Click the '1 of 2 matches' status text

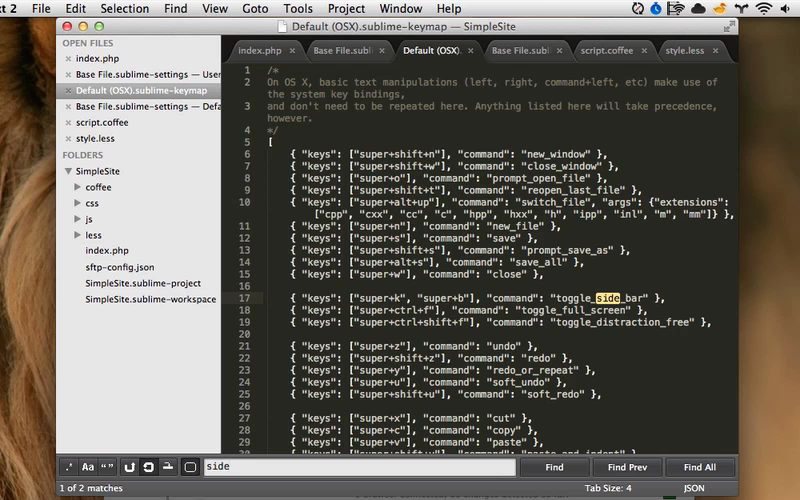pyautogui.click(x=91, y=488)
